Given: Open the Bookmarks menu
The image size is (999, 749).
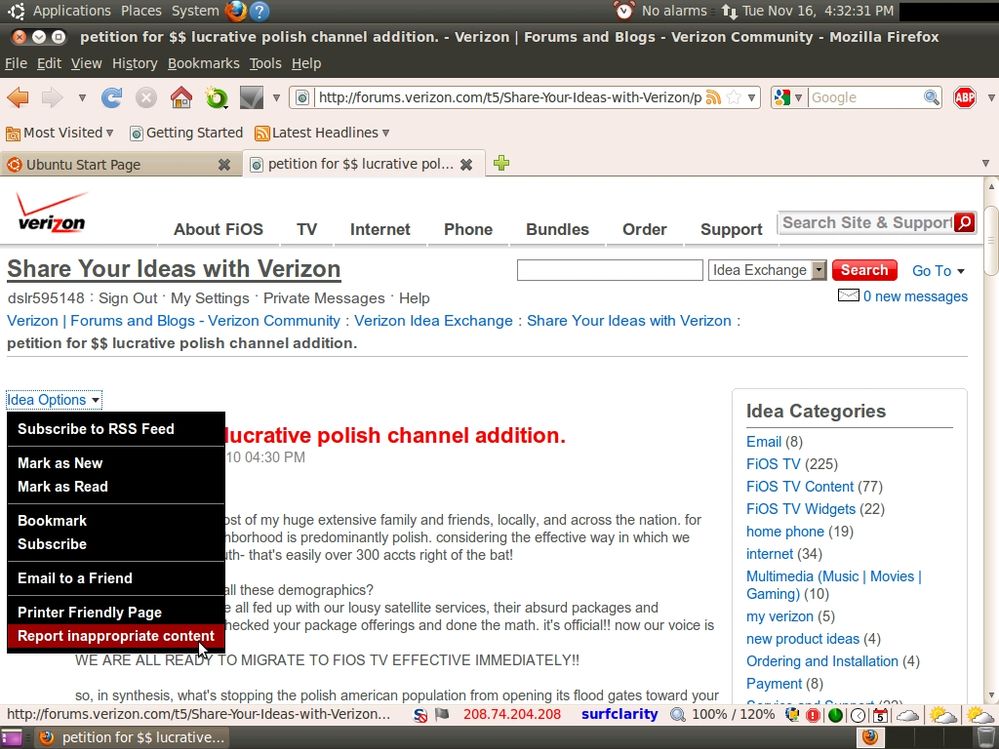Looking at the screenshot, I should tap(204, 64).
